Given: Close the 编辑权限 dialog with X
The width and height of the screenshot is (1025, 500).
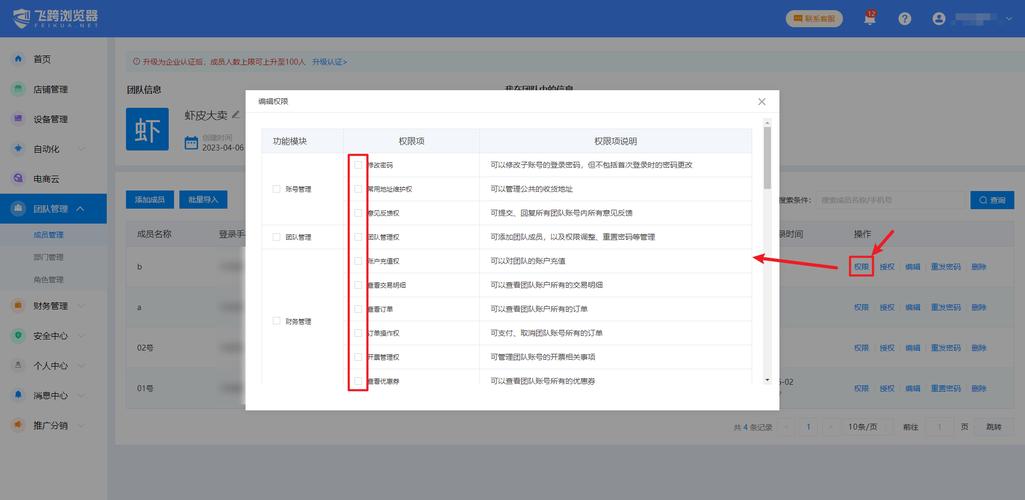Looking at the screenshot, I should pyautogui.click(x=761, y=102).
